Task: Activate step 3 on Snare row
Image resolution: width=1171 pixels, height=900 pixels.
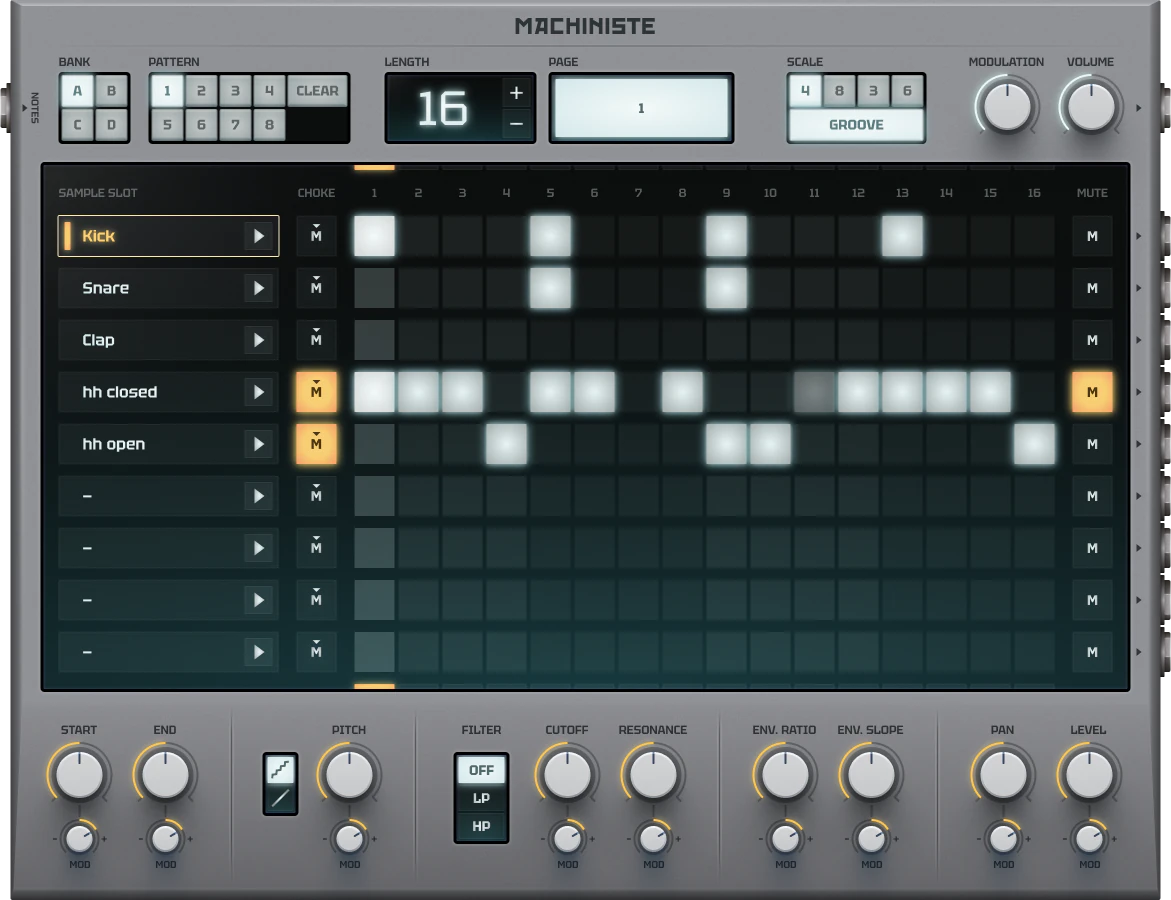Action: 462,288
